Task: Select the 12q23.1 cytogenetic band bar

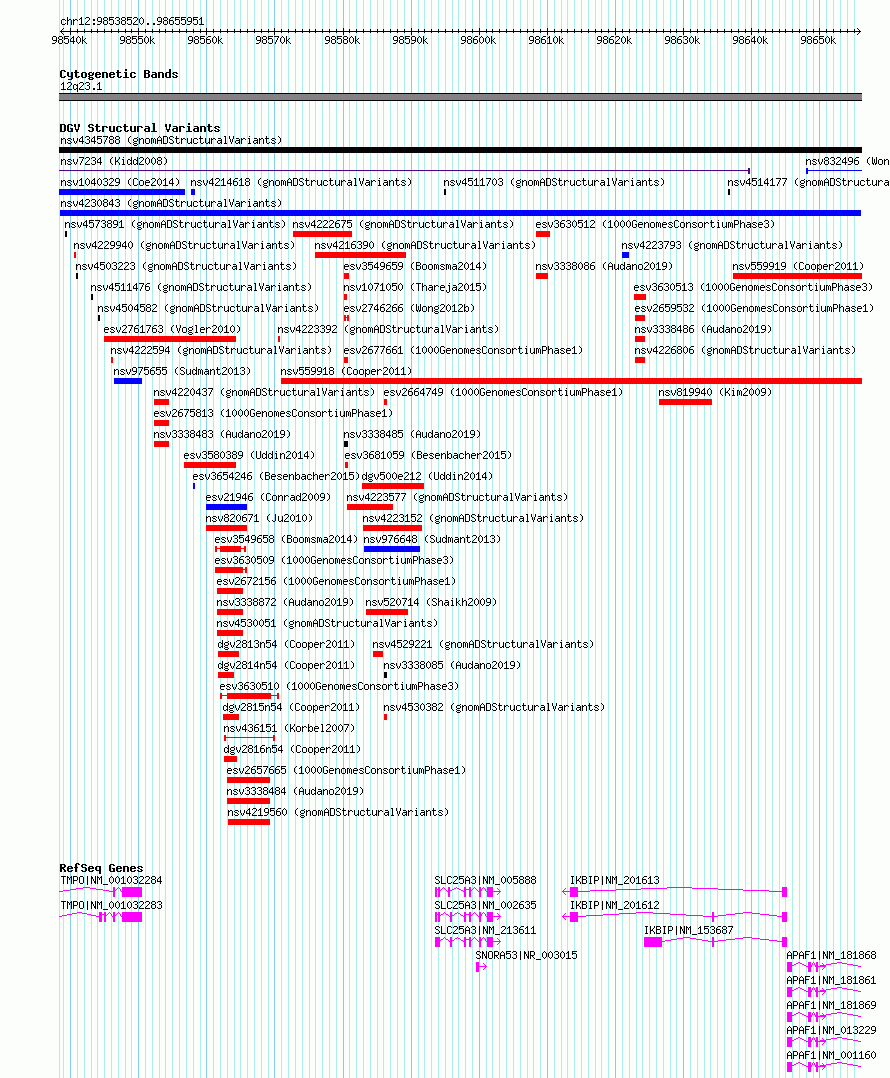Action: click(460, 98)
